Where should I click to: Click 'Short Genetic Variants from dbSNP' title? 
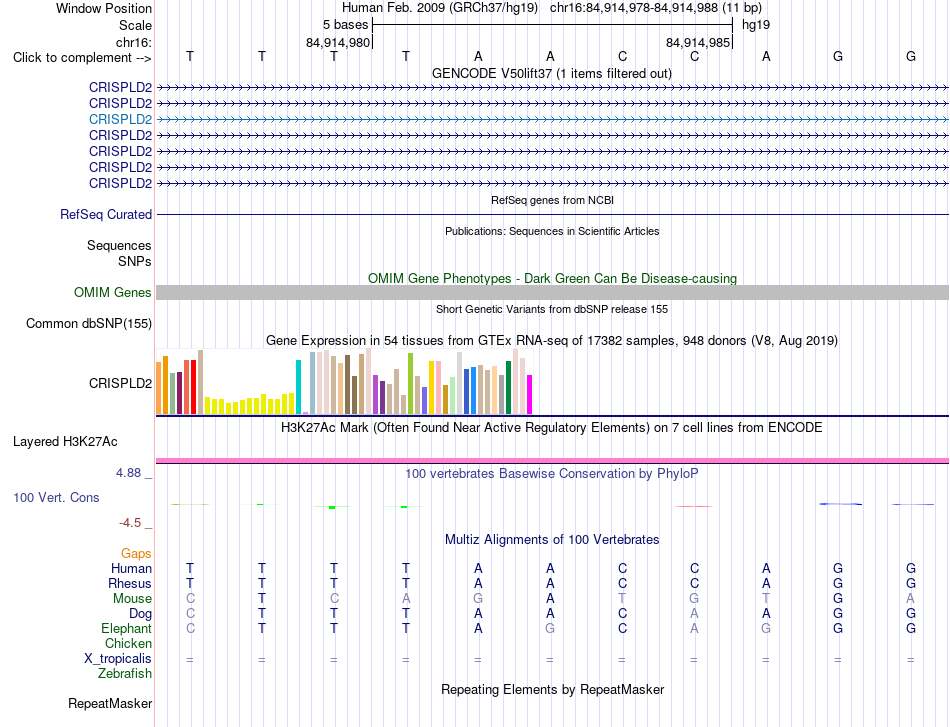click(552, 309)
